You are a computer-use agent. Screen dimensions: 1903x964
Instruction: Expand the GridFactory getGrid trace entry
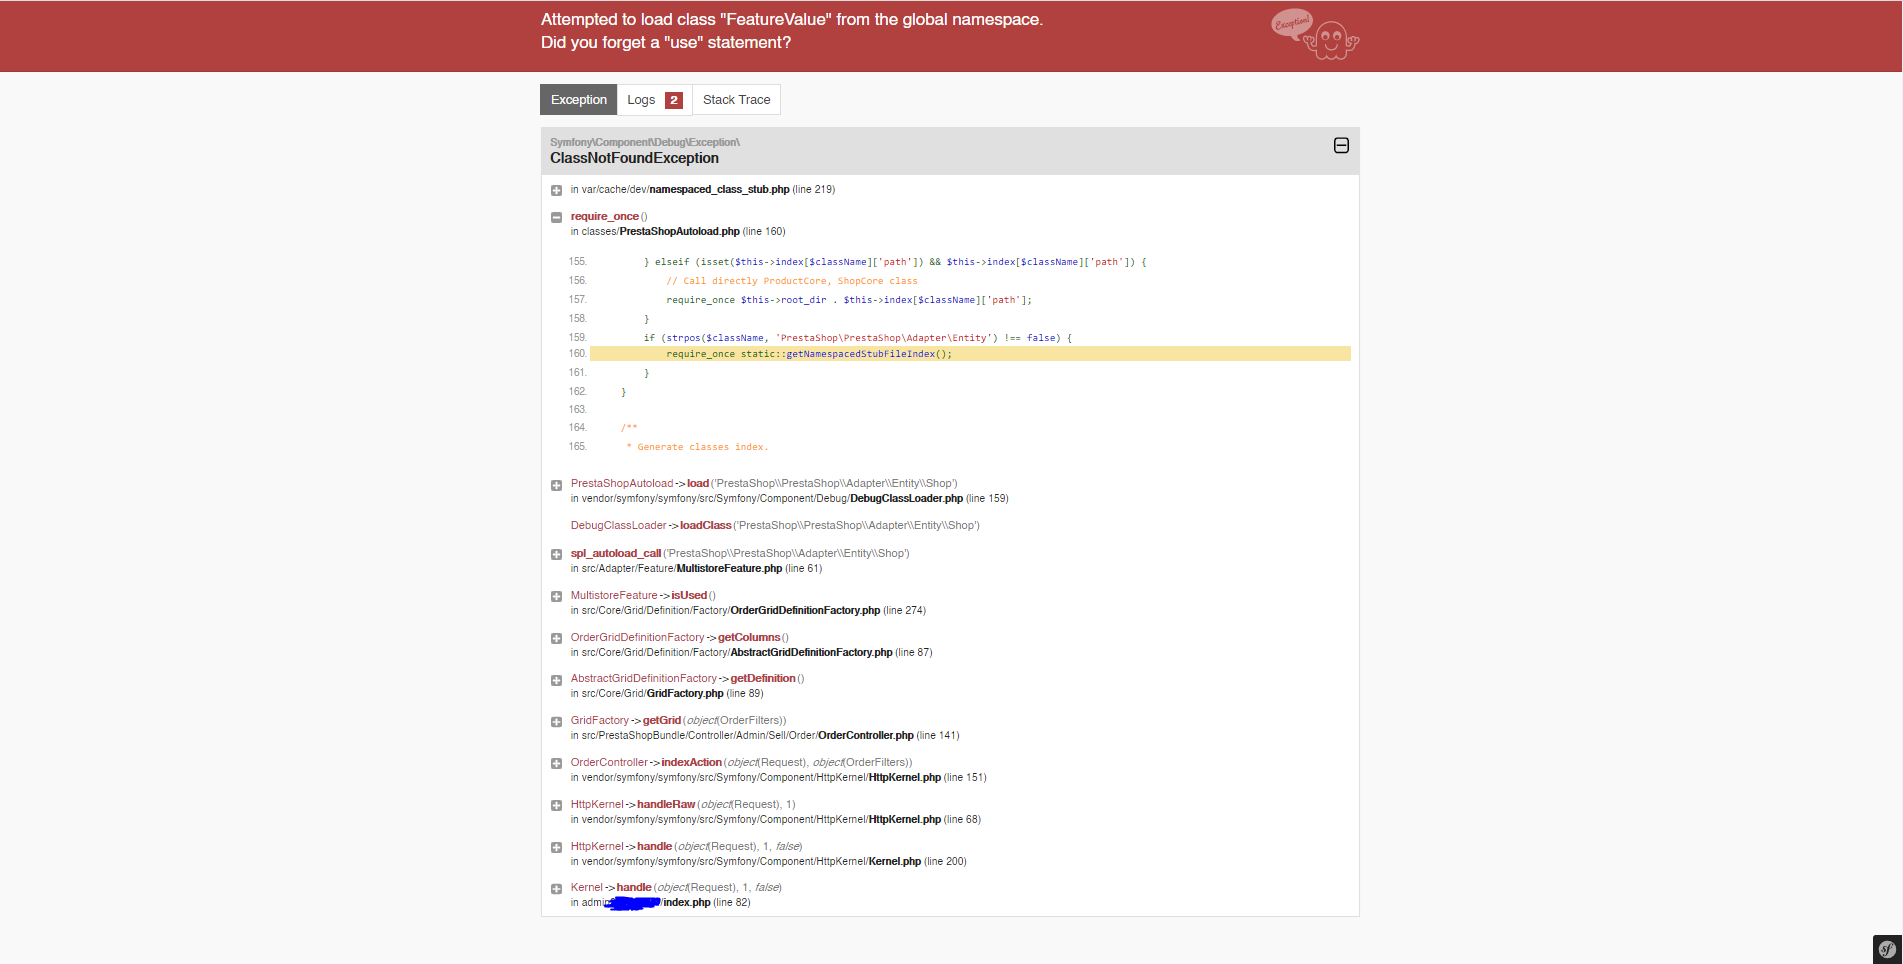coord(556,721)
